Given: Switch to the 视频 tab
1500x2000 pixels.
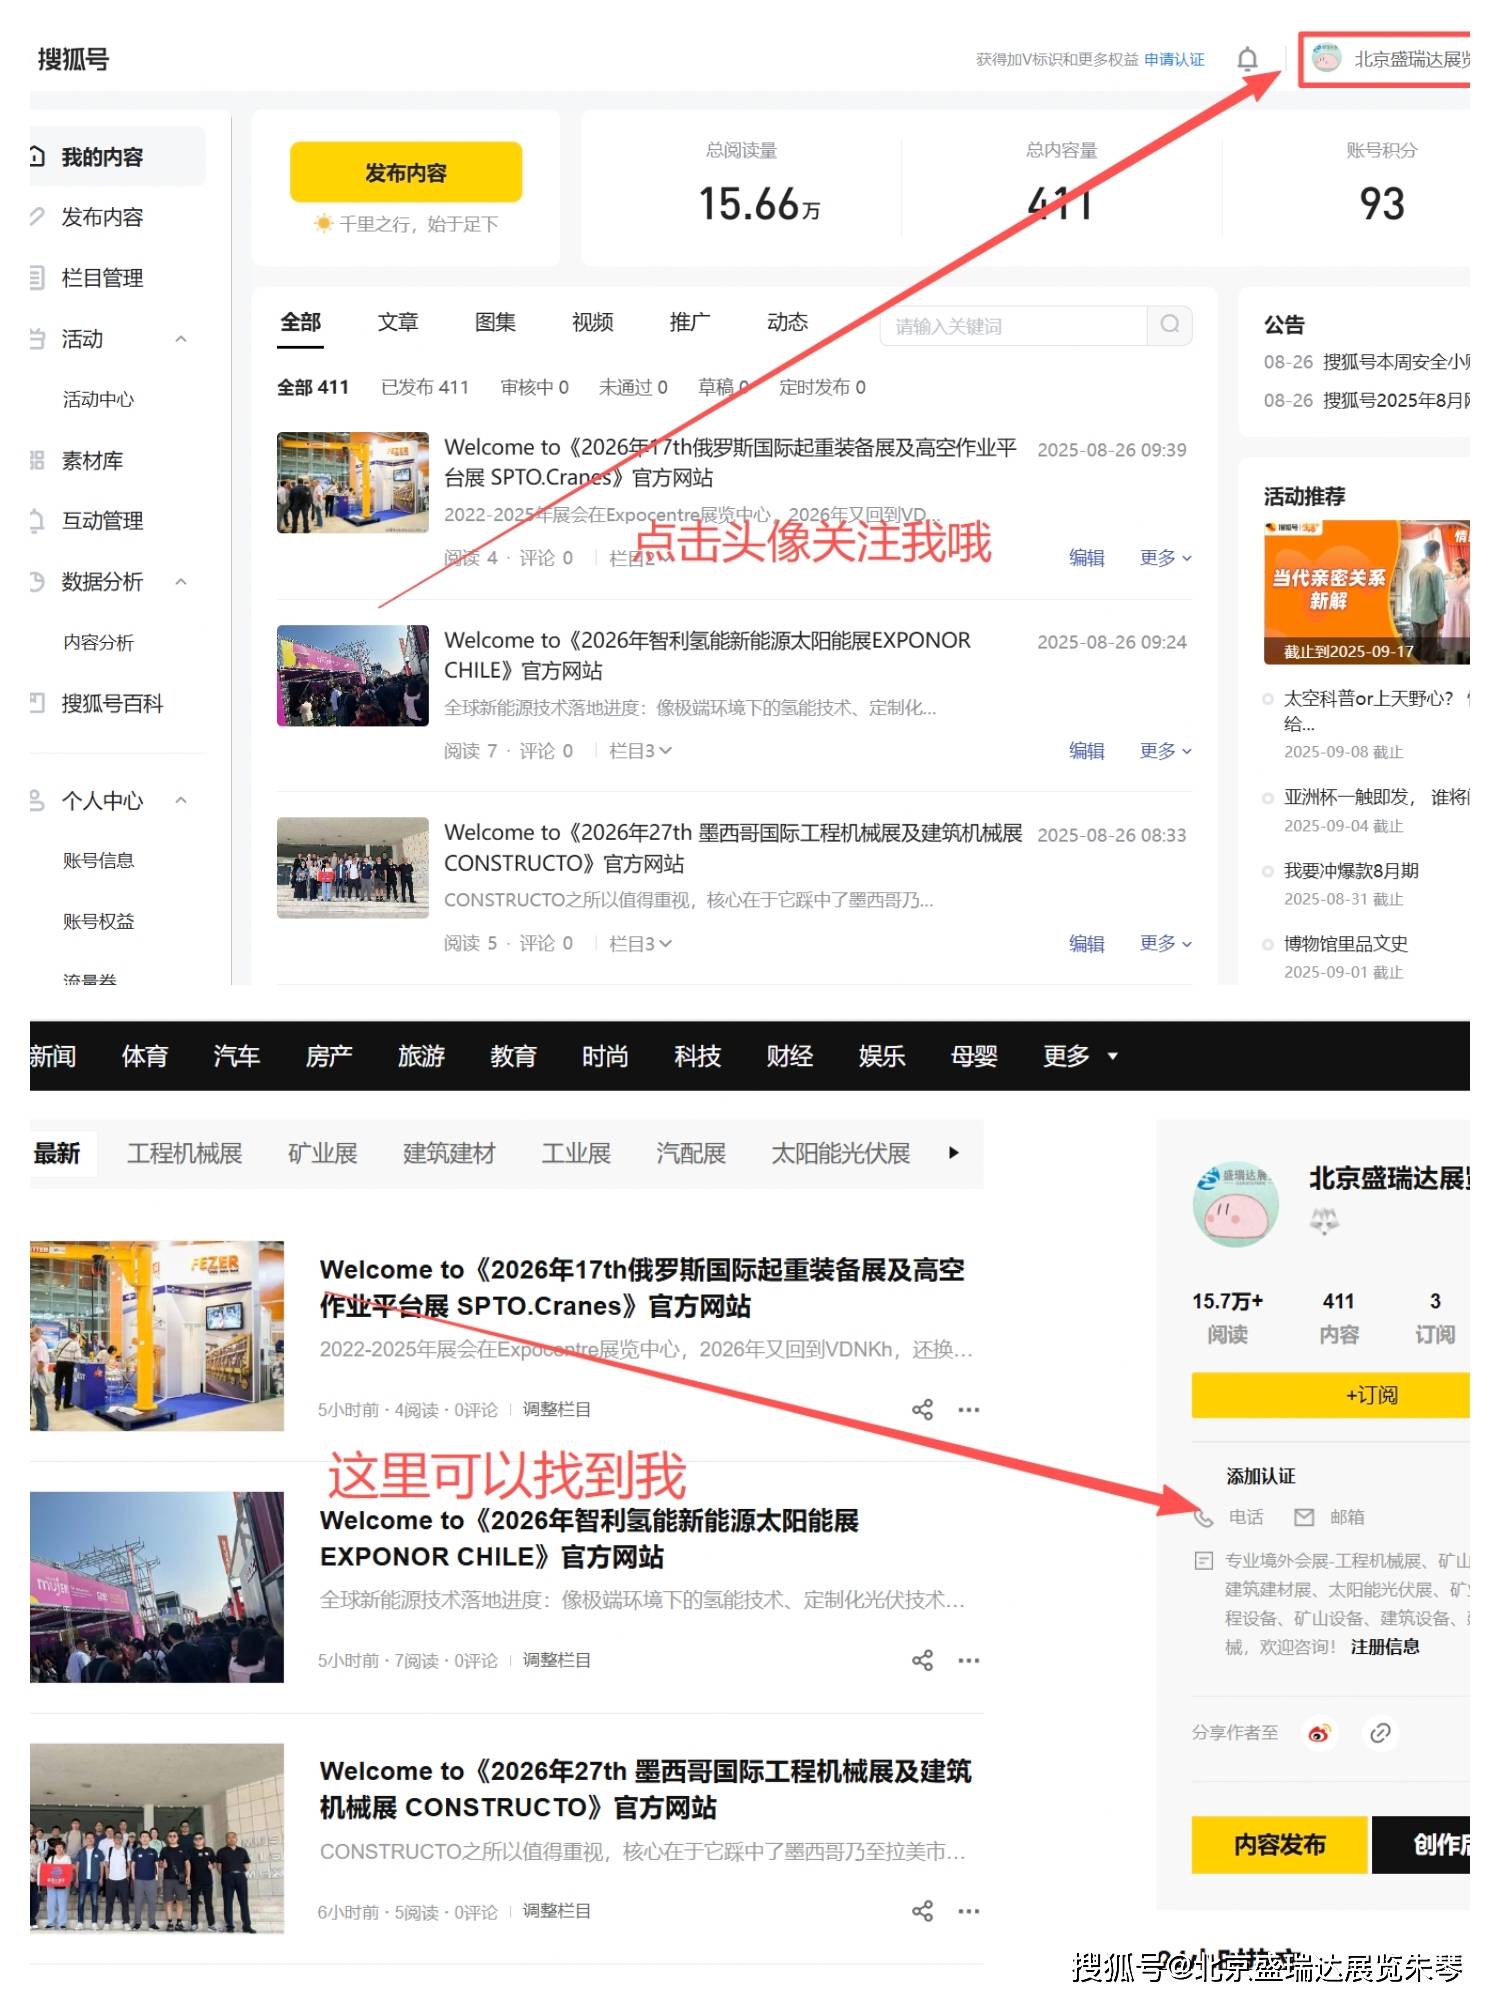Looking at the screenshot, I should pyautogui.click(x=592, y=322).
